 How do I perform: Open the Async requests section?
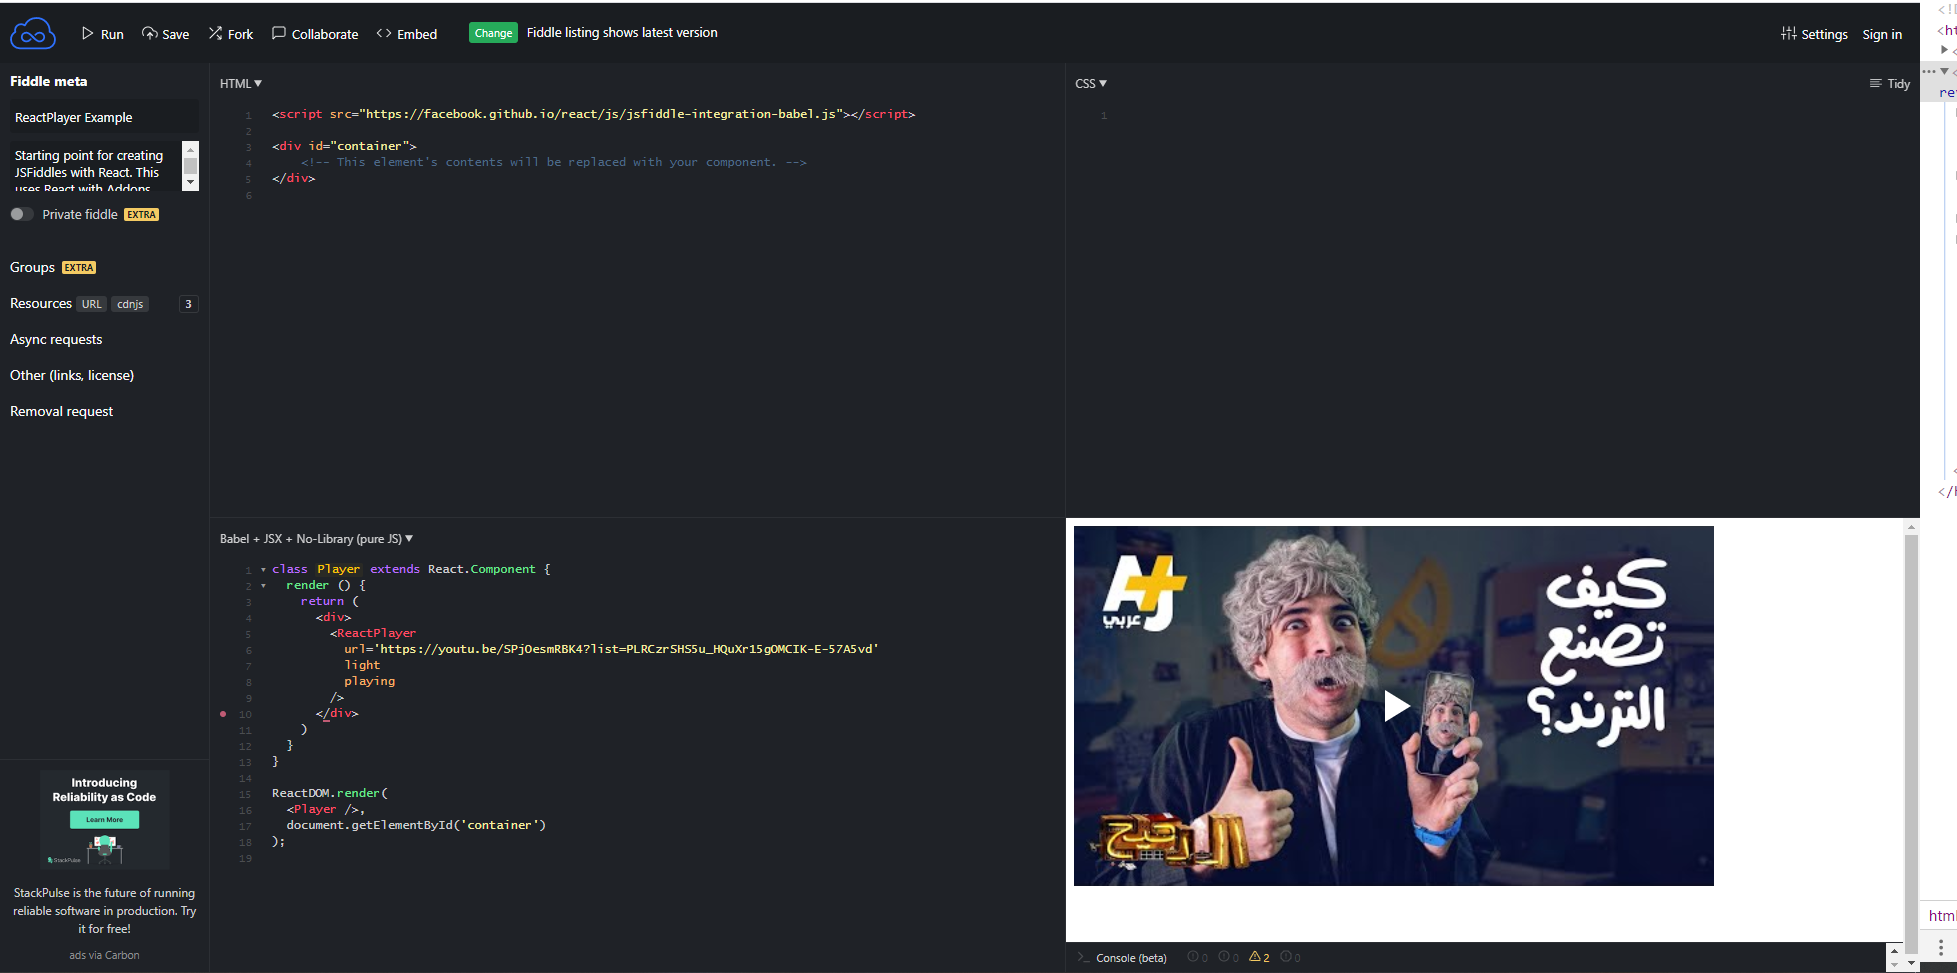tap(56, 339)
